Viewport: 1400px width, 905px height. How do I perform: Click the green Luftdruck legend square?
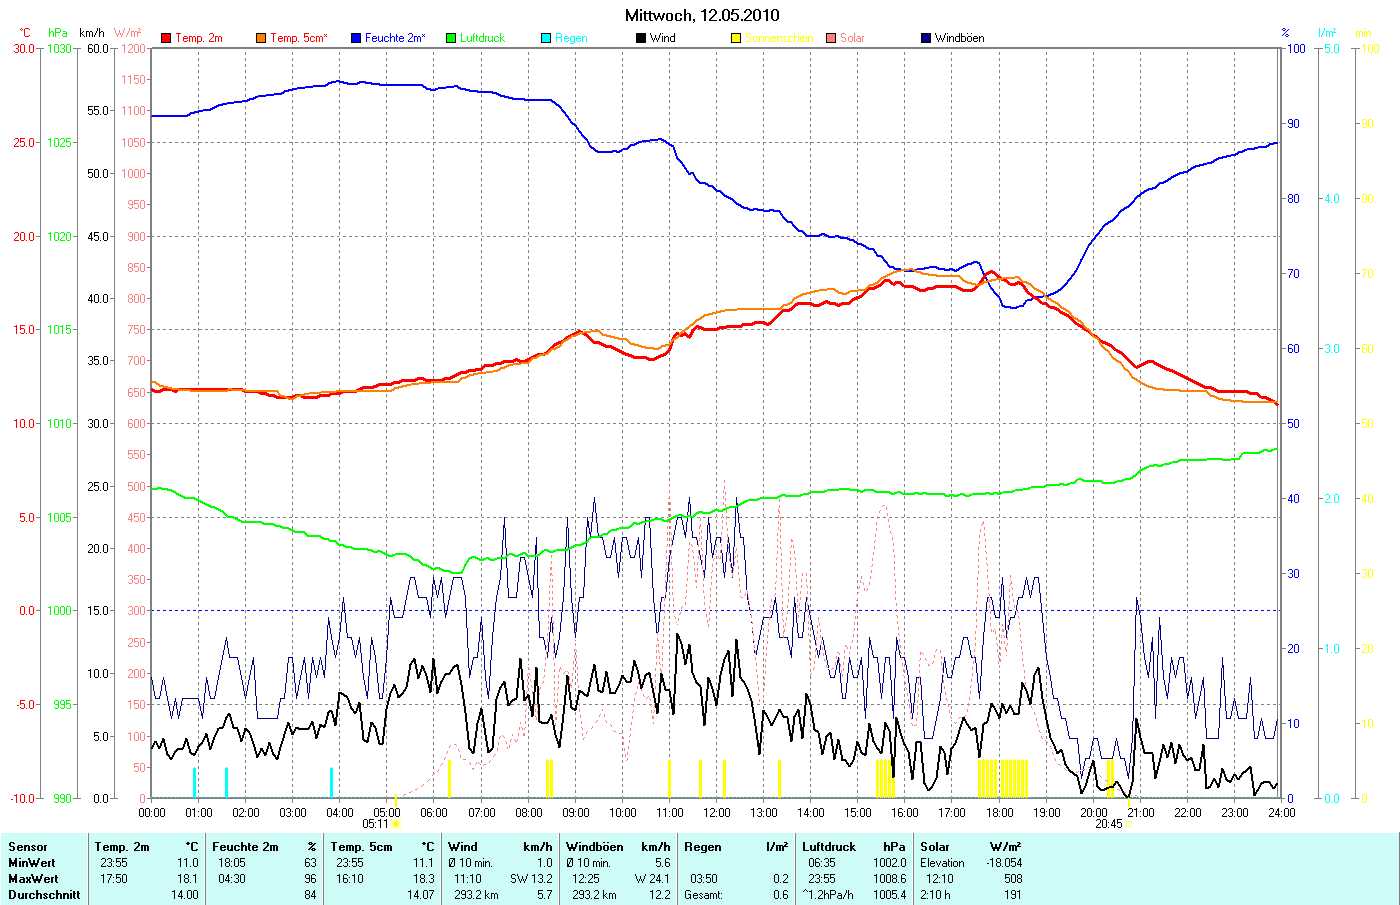tap(451, 38)
